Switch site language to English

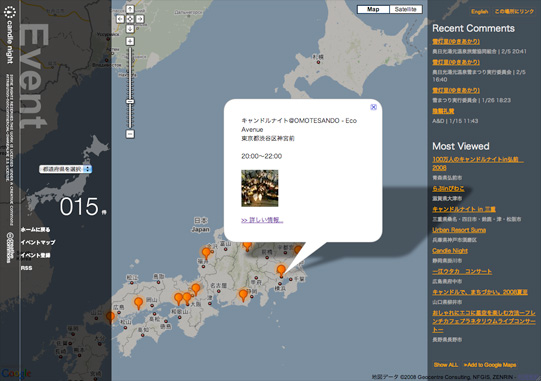480,12
